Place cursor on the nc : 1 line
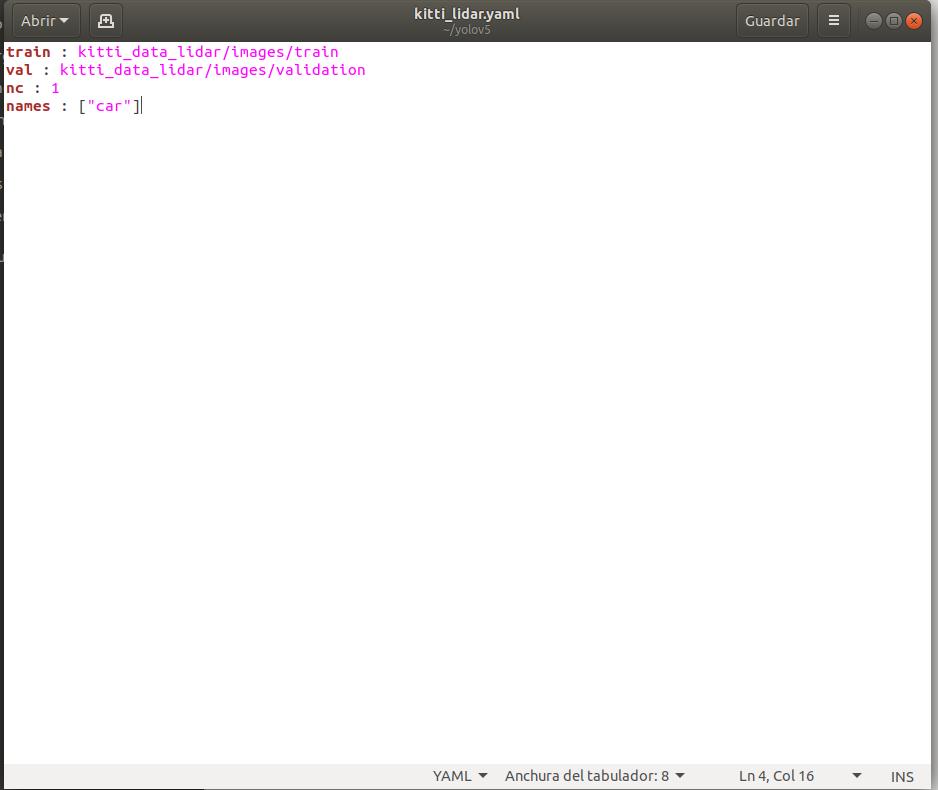Image resolution: width=938 pixels, height=790 pixels. (30, 88)
